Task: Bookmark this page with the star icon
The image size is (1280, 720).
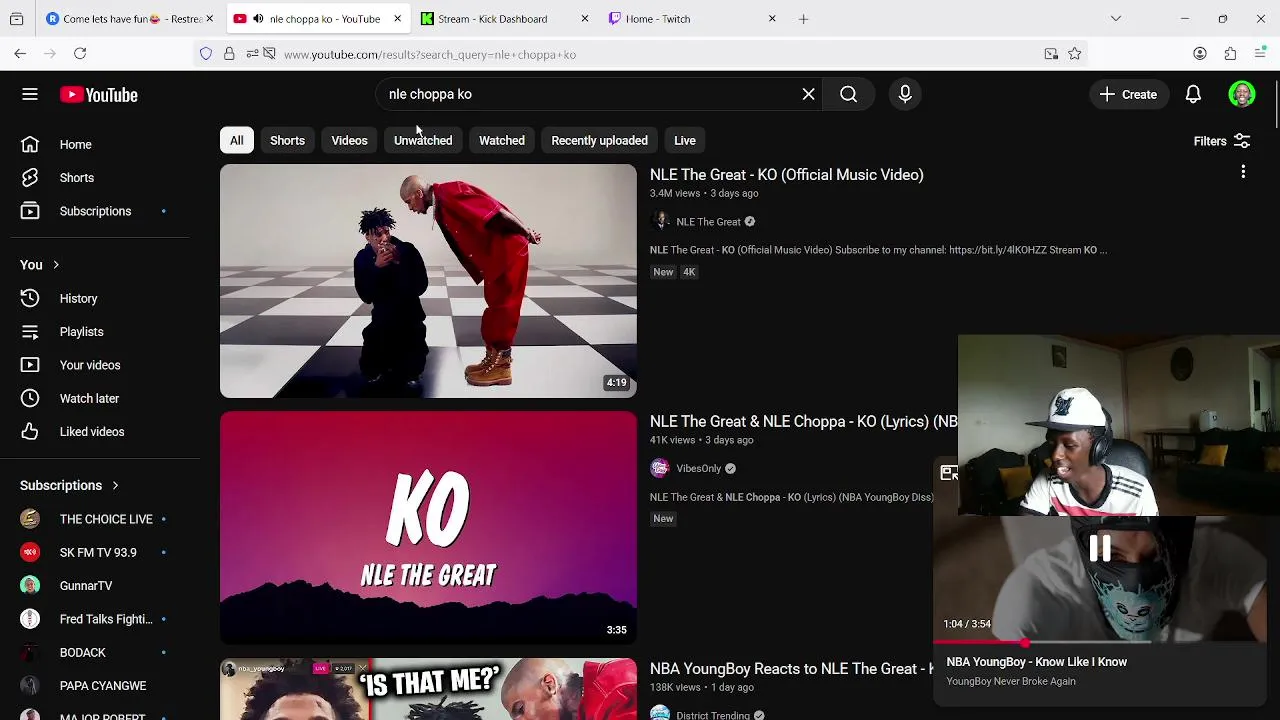Action: [x=1075, y=54]
